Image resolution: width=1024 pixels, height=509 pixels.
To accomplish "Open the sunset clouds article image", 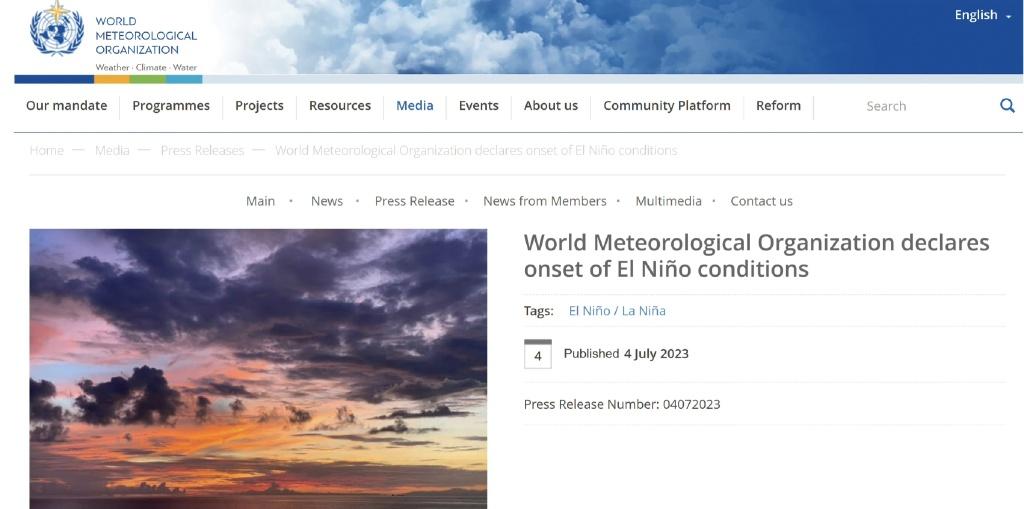I will click(258, 368).
